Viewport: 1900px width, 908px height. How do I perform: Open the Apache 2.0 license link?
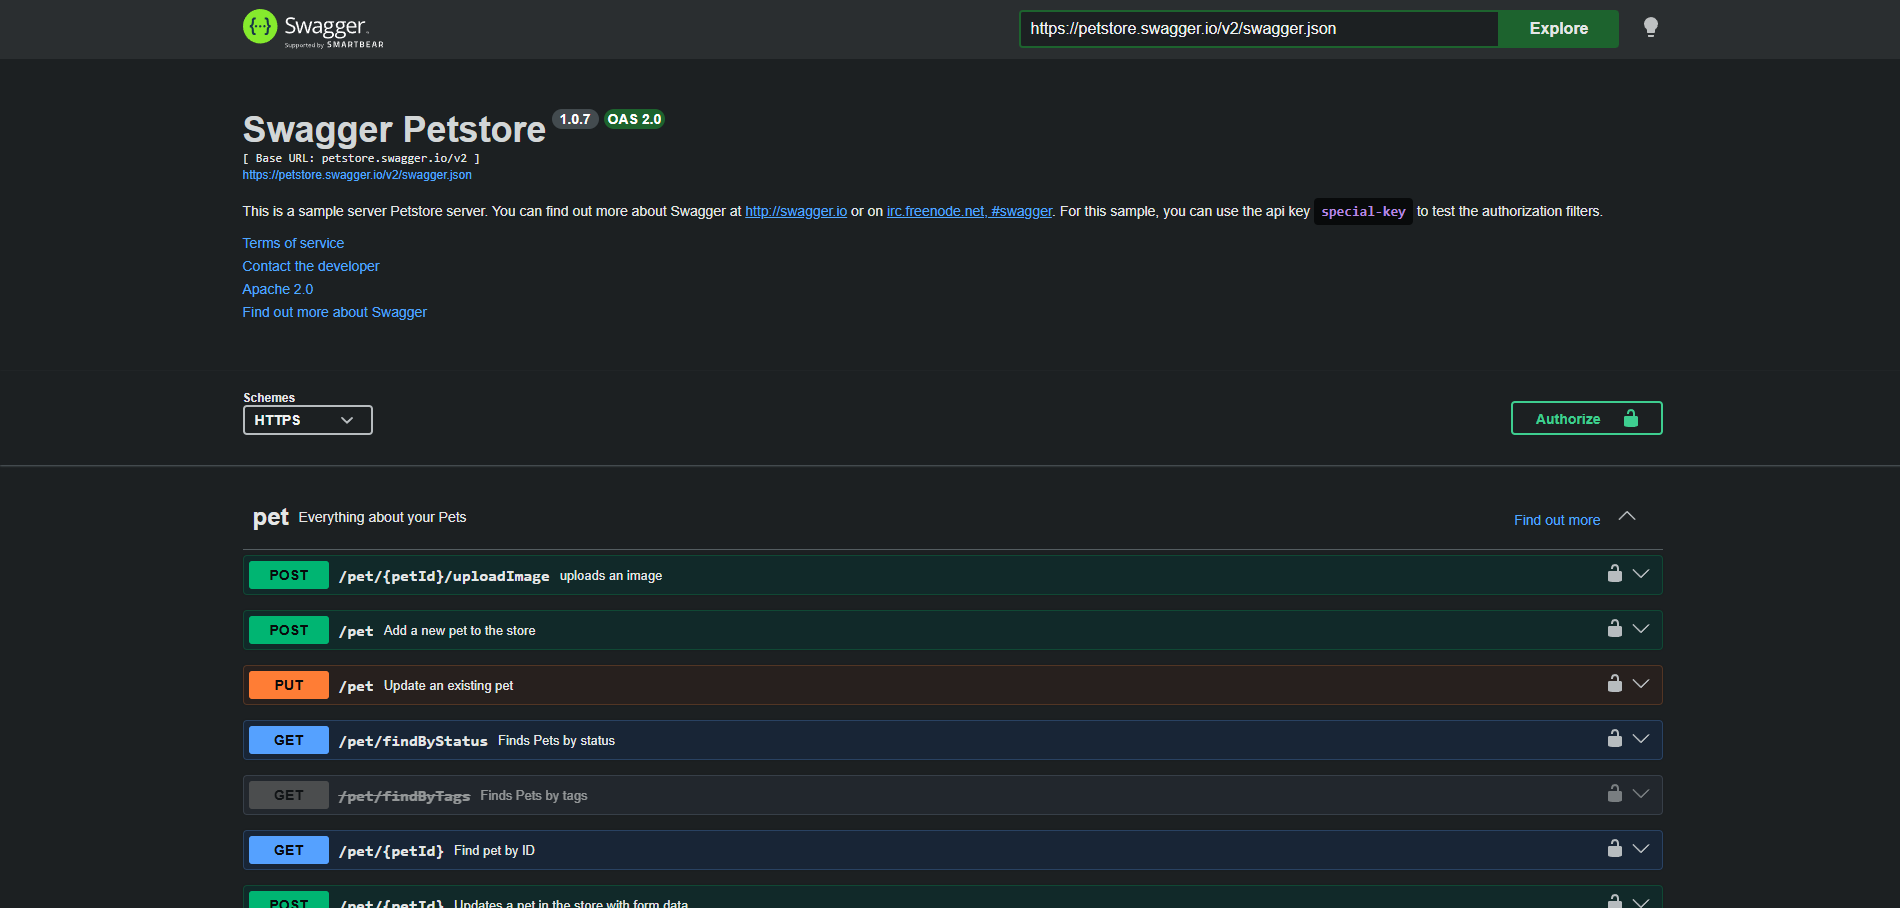pos(277,288)
